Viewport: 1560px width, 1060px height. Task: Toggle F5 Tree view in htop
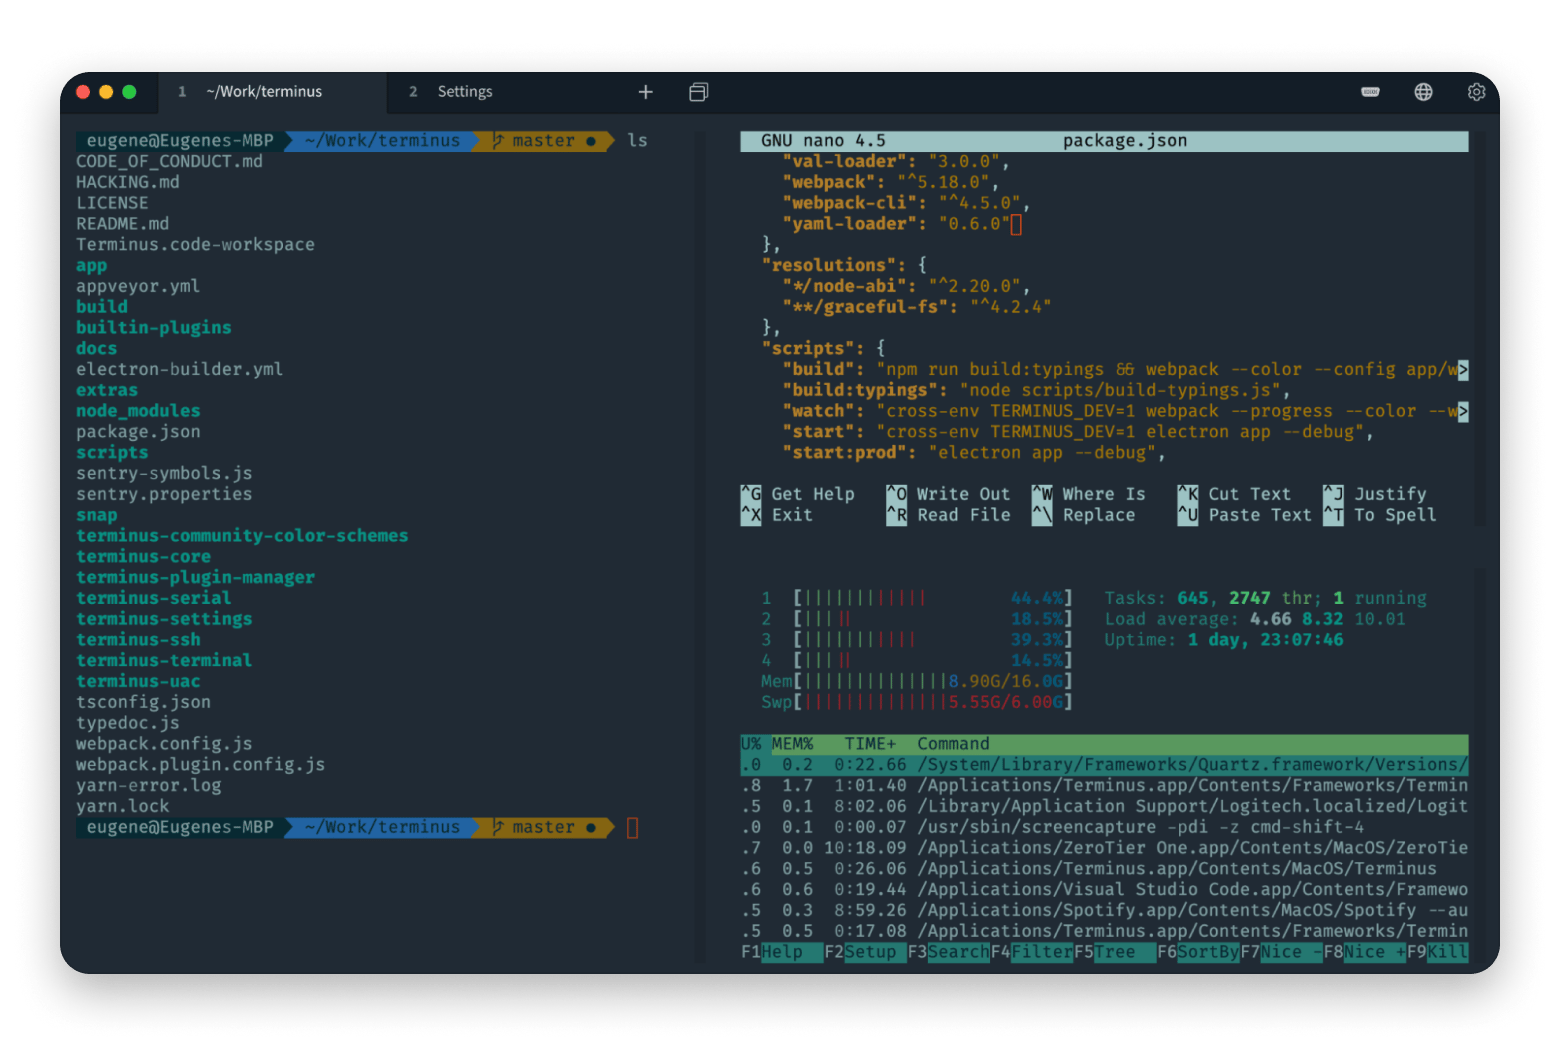pos(1114,952)
